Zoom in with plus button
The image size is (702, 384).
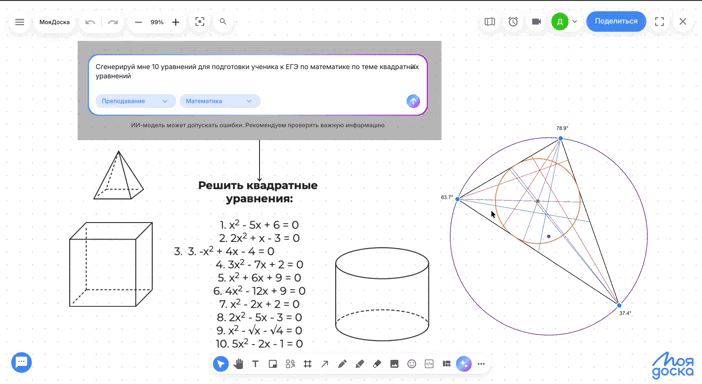[x=176, y=22]
